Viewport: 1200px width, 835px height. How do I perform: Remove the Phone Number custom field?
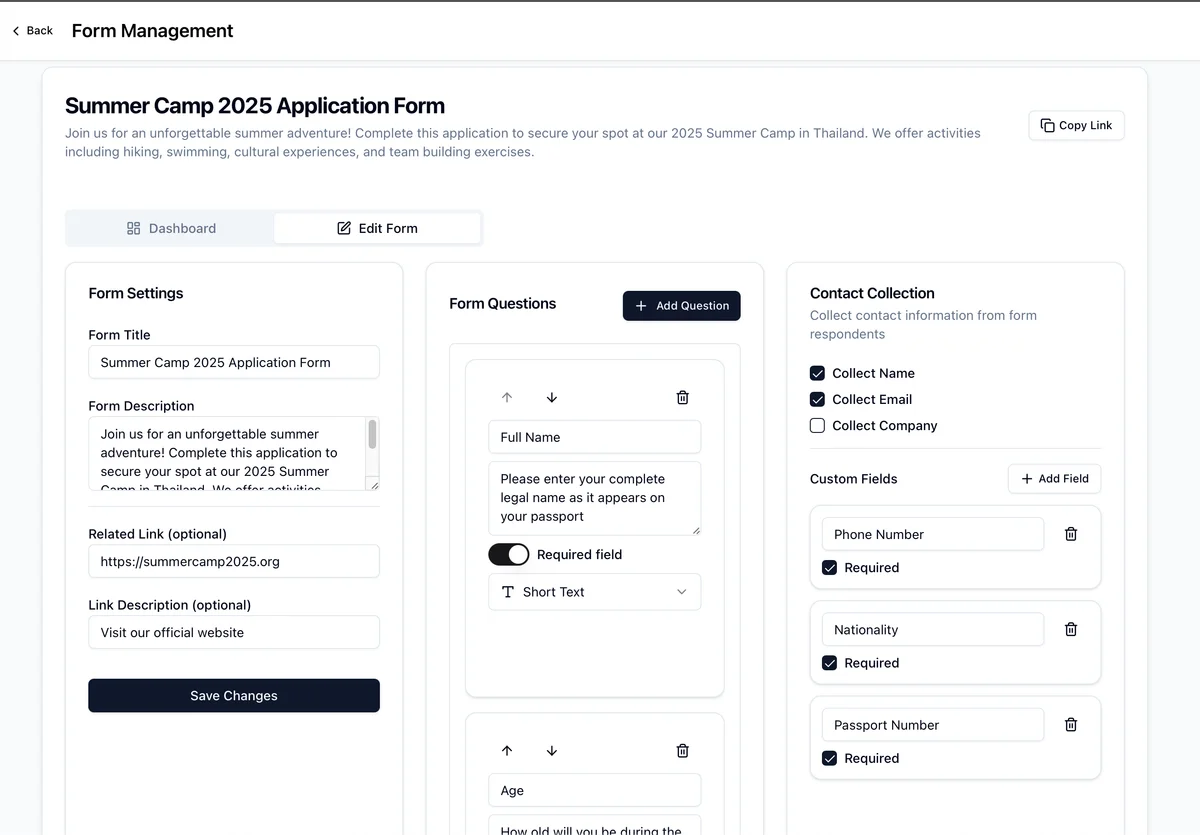coord(1071,534)
